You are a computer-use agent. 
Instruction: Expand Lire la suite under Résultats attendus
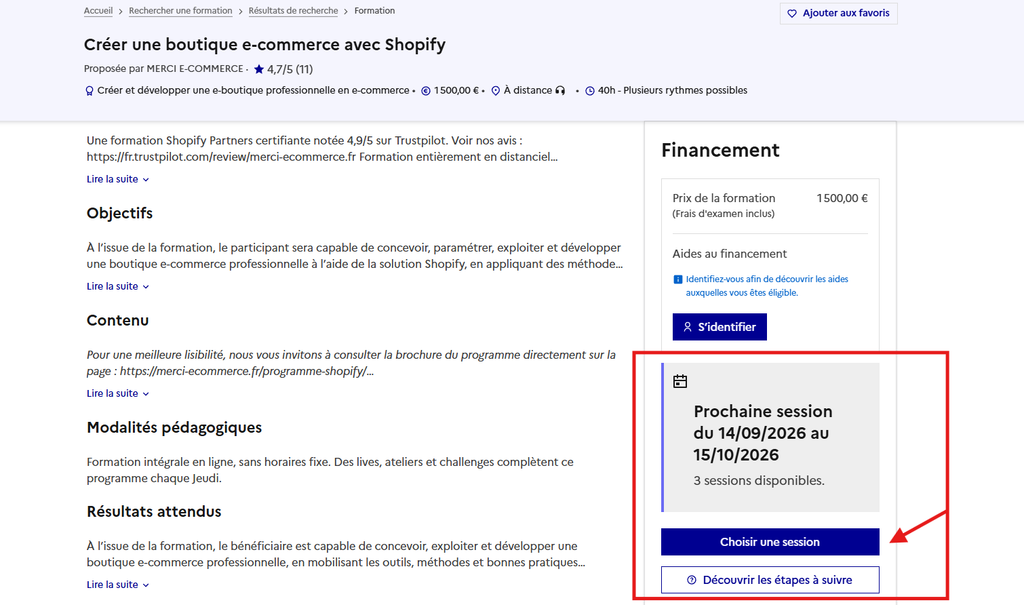pyautogui.click(x=118, y=585)
